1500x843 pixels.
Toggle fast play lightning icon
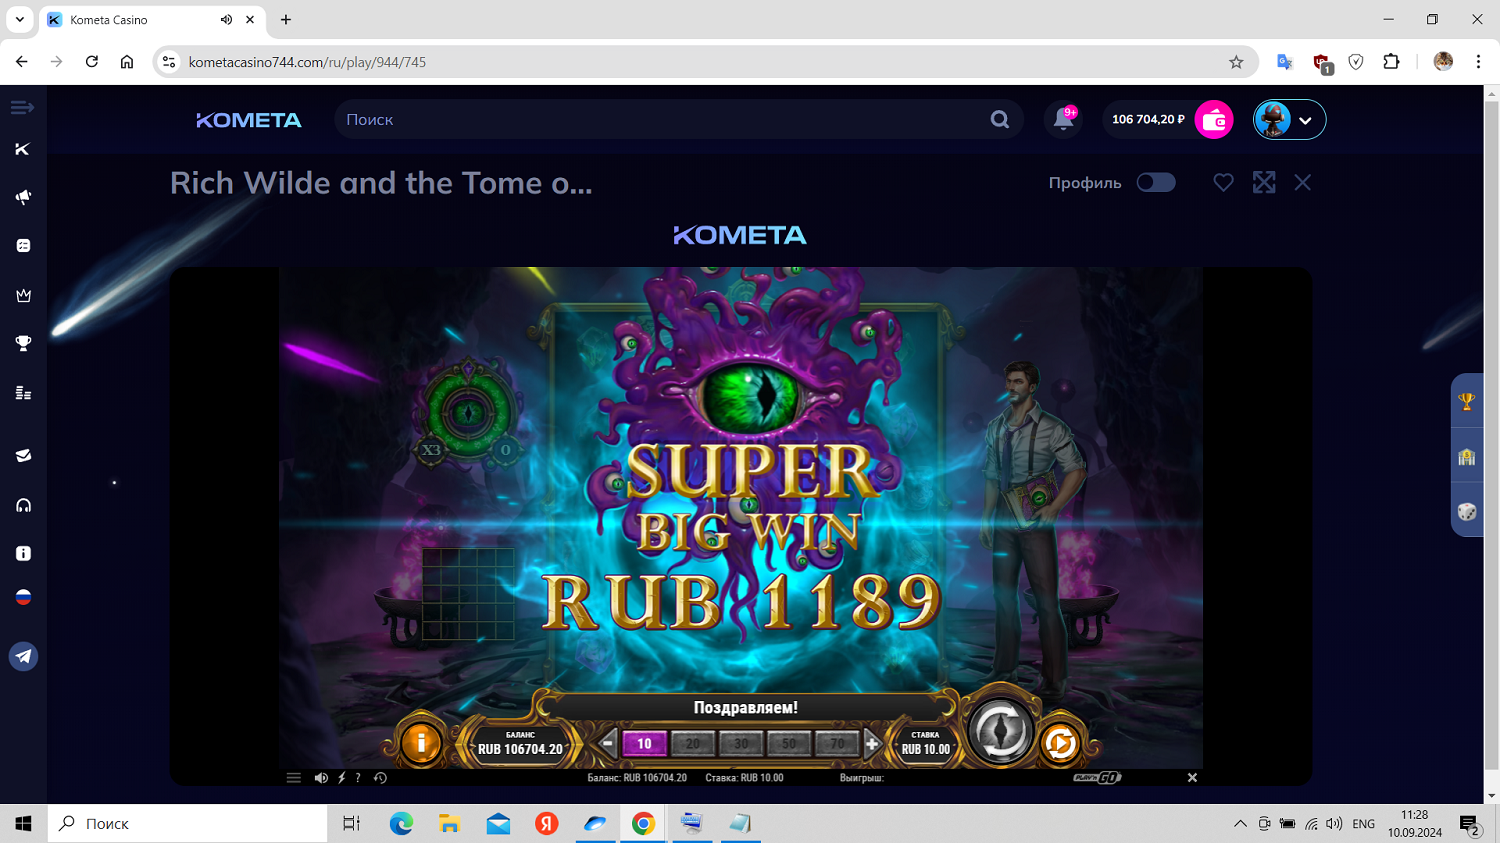tap(341, 777)
